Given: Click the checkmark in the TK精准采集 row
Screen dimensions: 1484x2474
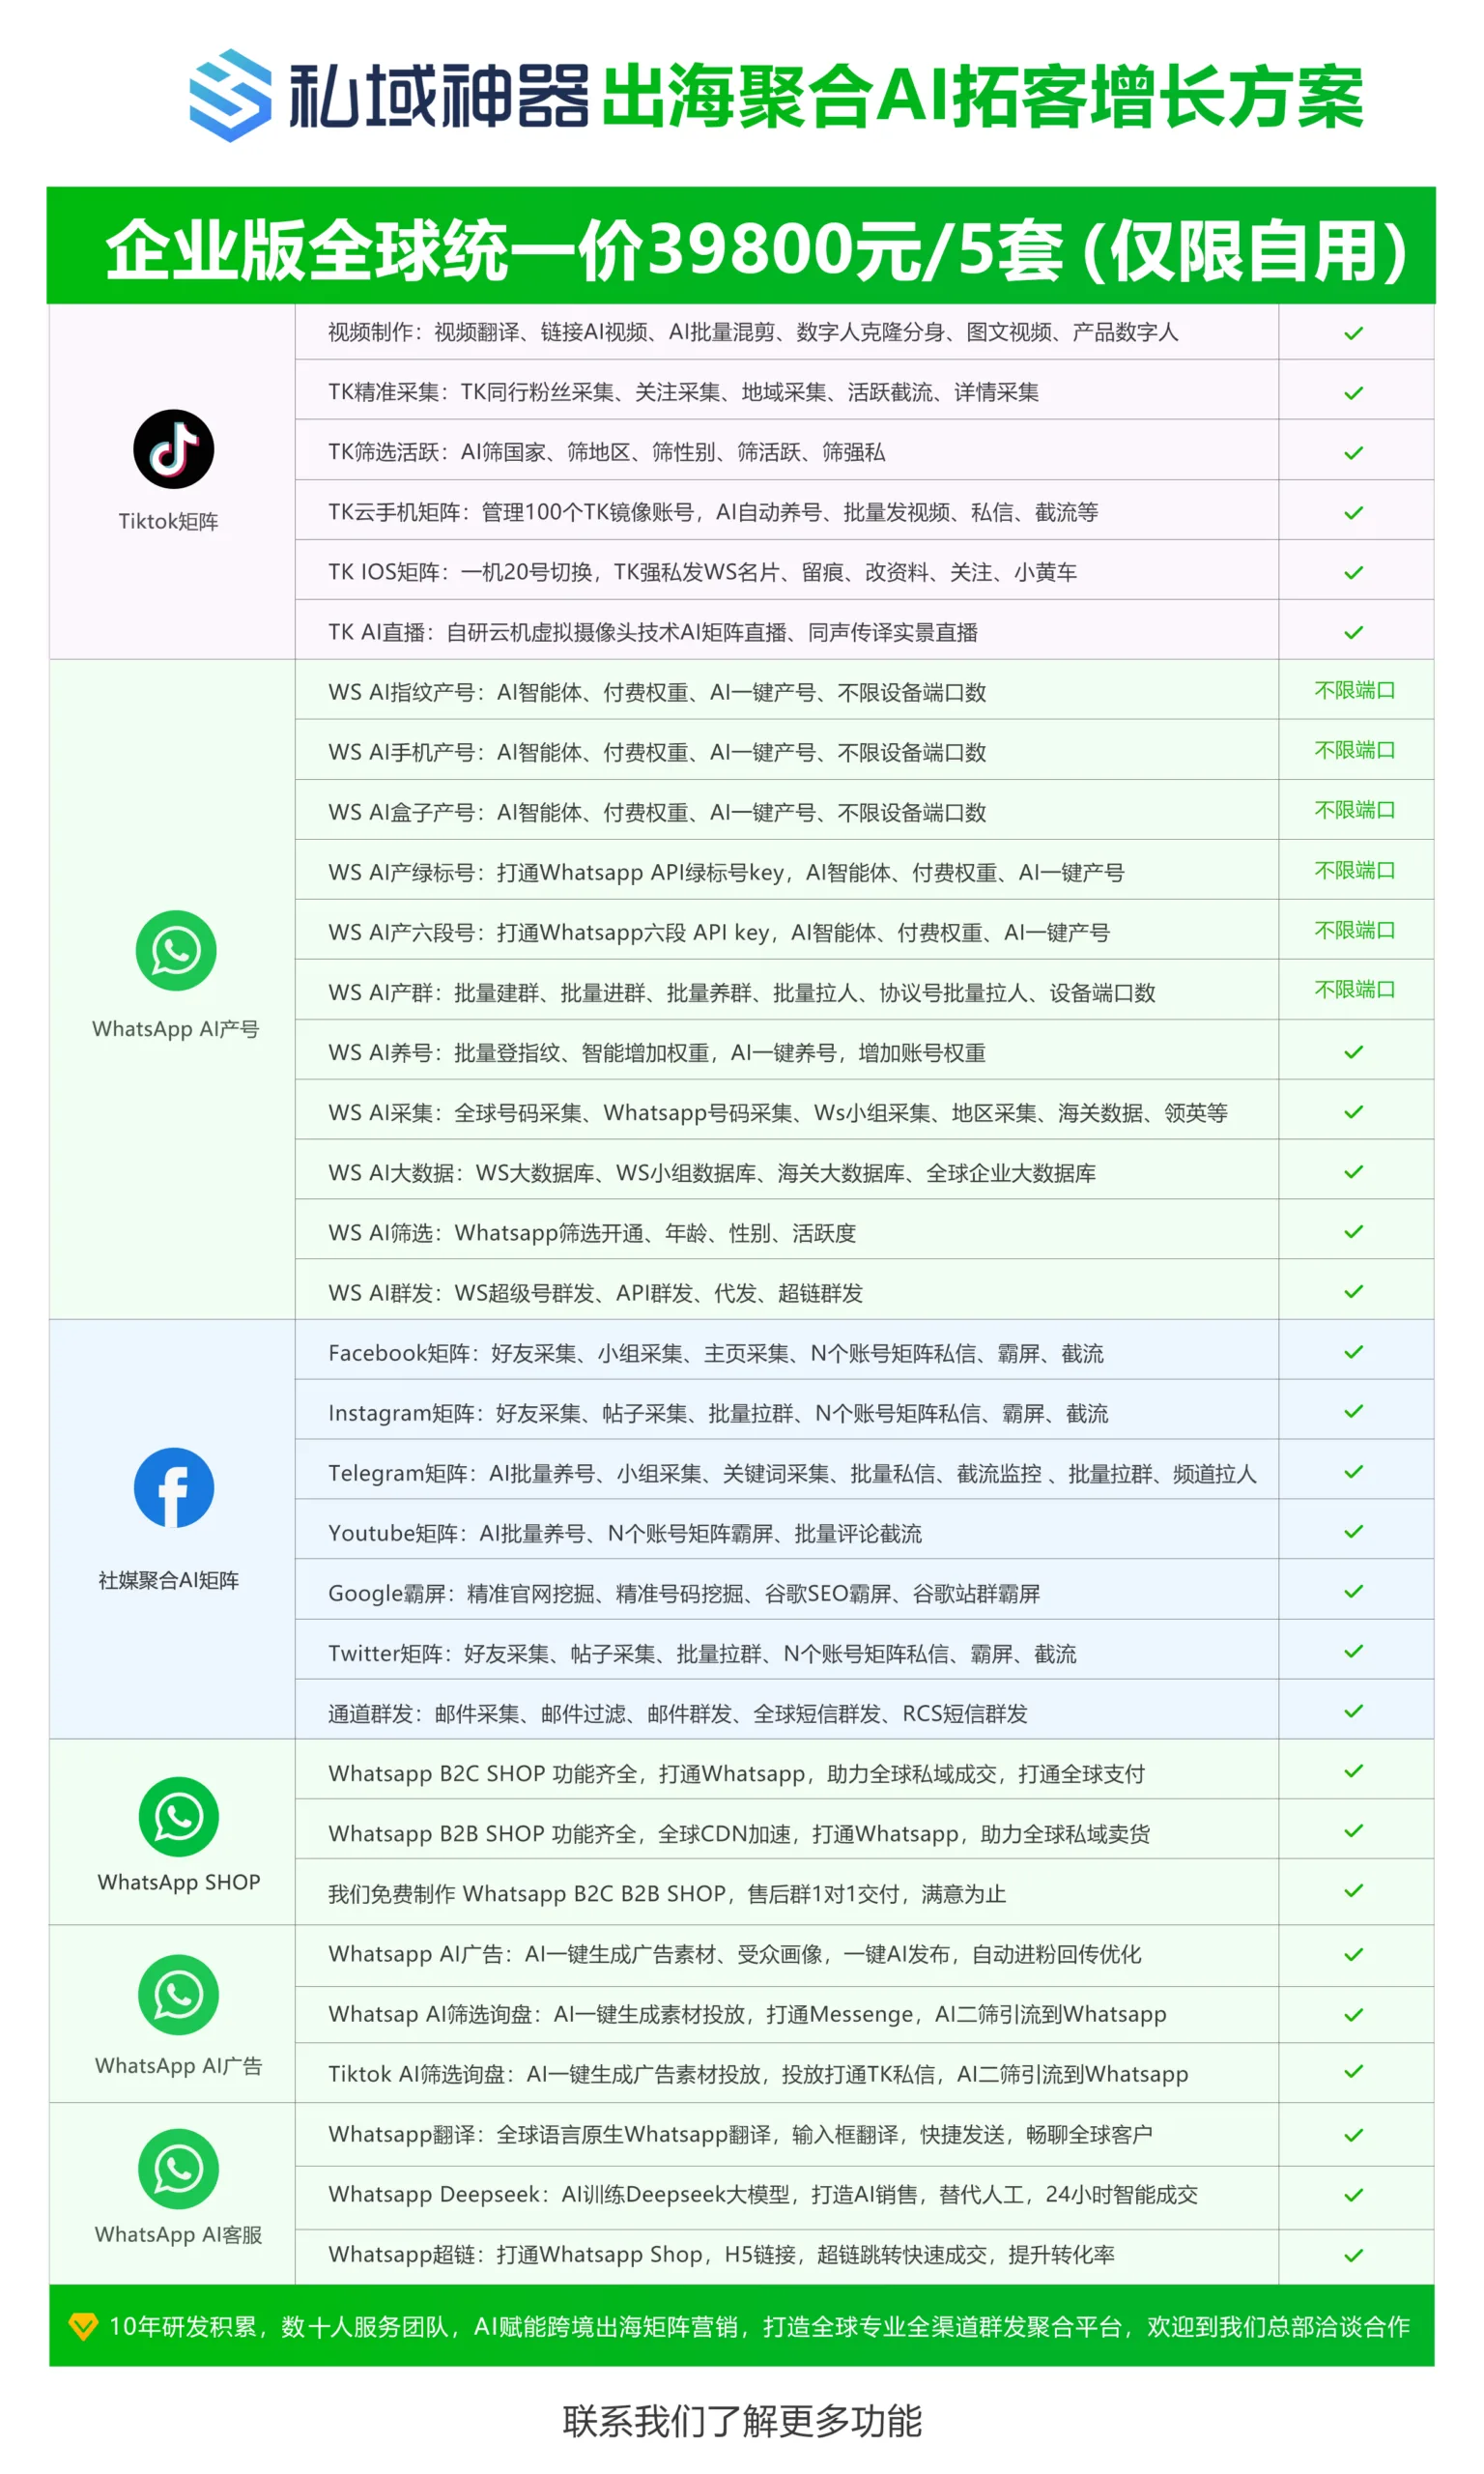Looking at the screenshot, I should click(1354, 393).
